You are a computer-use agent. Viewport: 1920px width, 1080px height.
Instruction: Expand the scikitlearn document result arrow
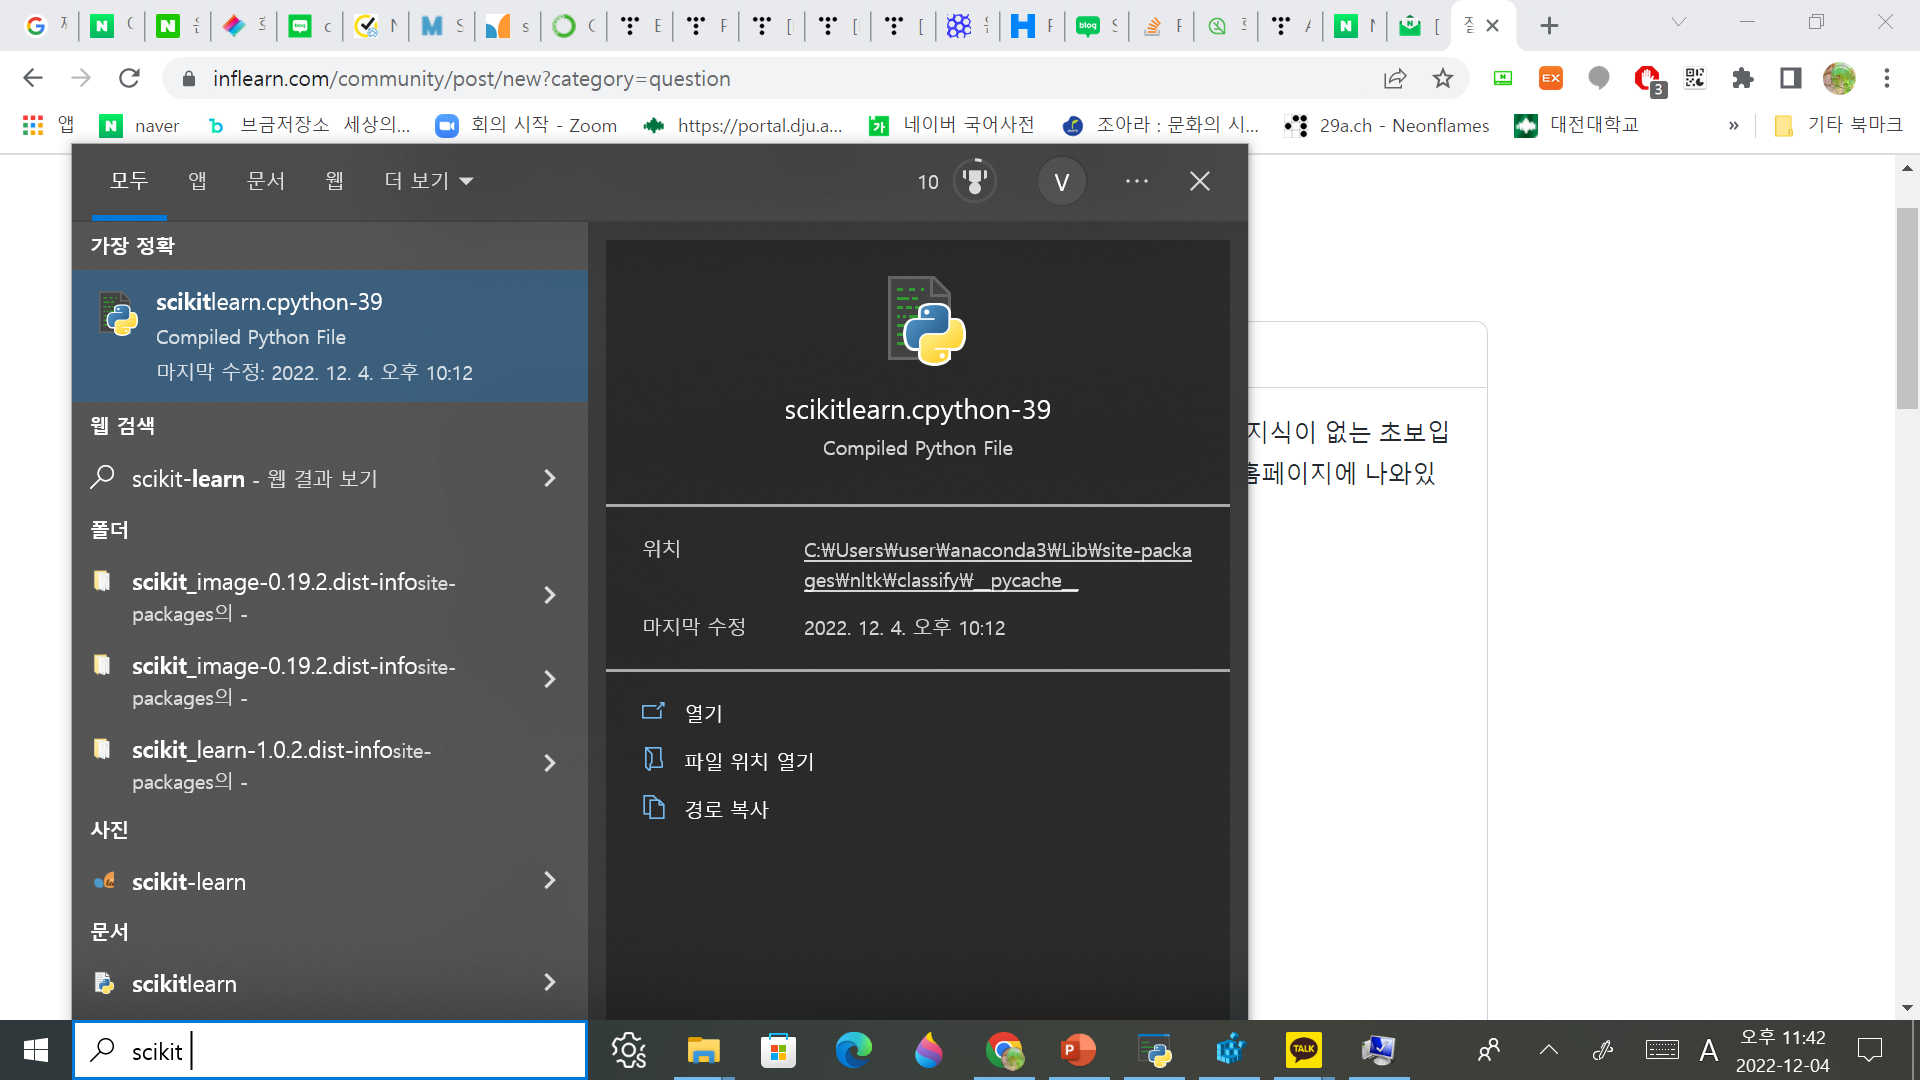point(549,983)
